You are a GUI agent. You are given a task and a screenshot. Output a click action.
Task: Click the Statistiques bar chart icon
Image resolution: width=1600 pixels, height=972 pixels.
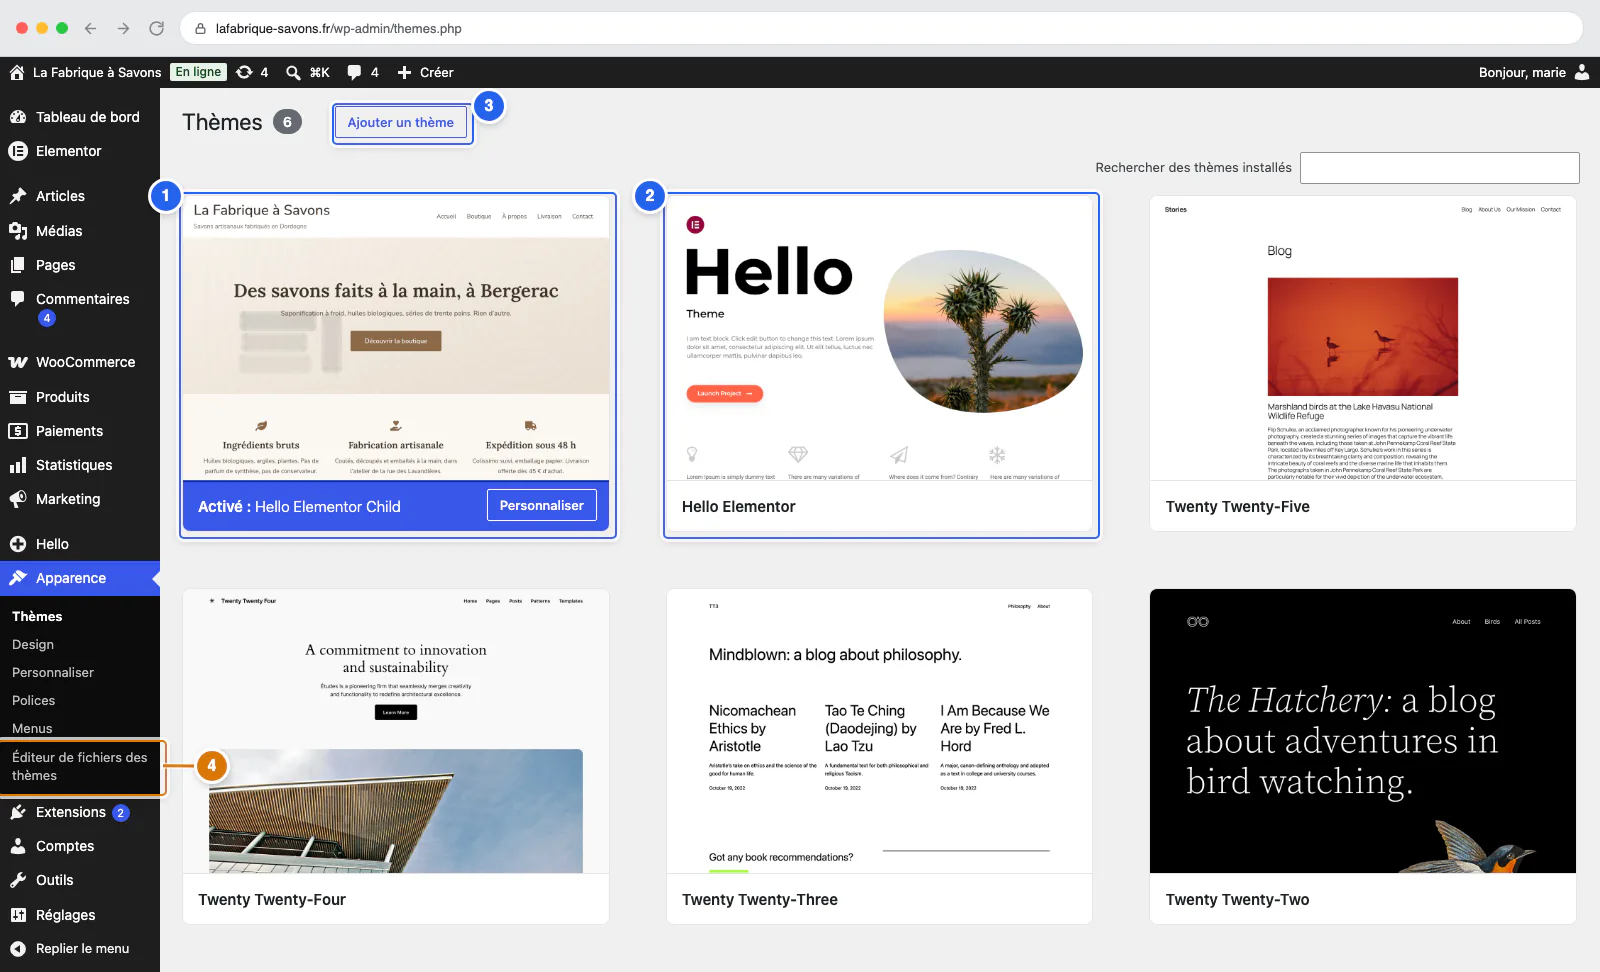pyautogui.click(x=18, y=465)
